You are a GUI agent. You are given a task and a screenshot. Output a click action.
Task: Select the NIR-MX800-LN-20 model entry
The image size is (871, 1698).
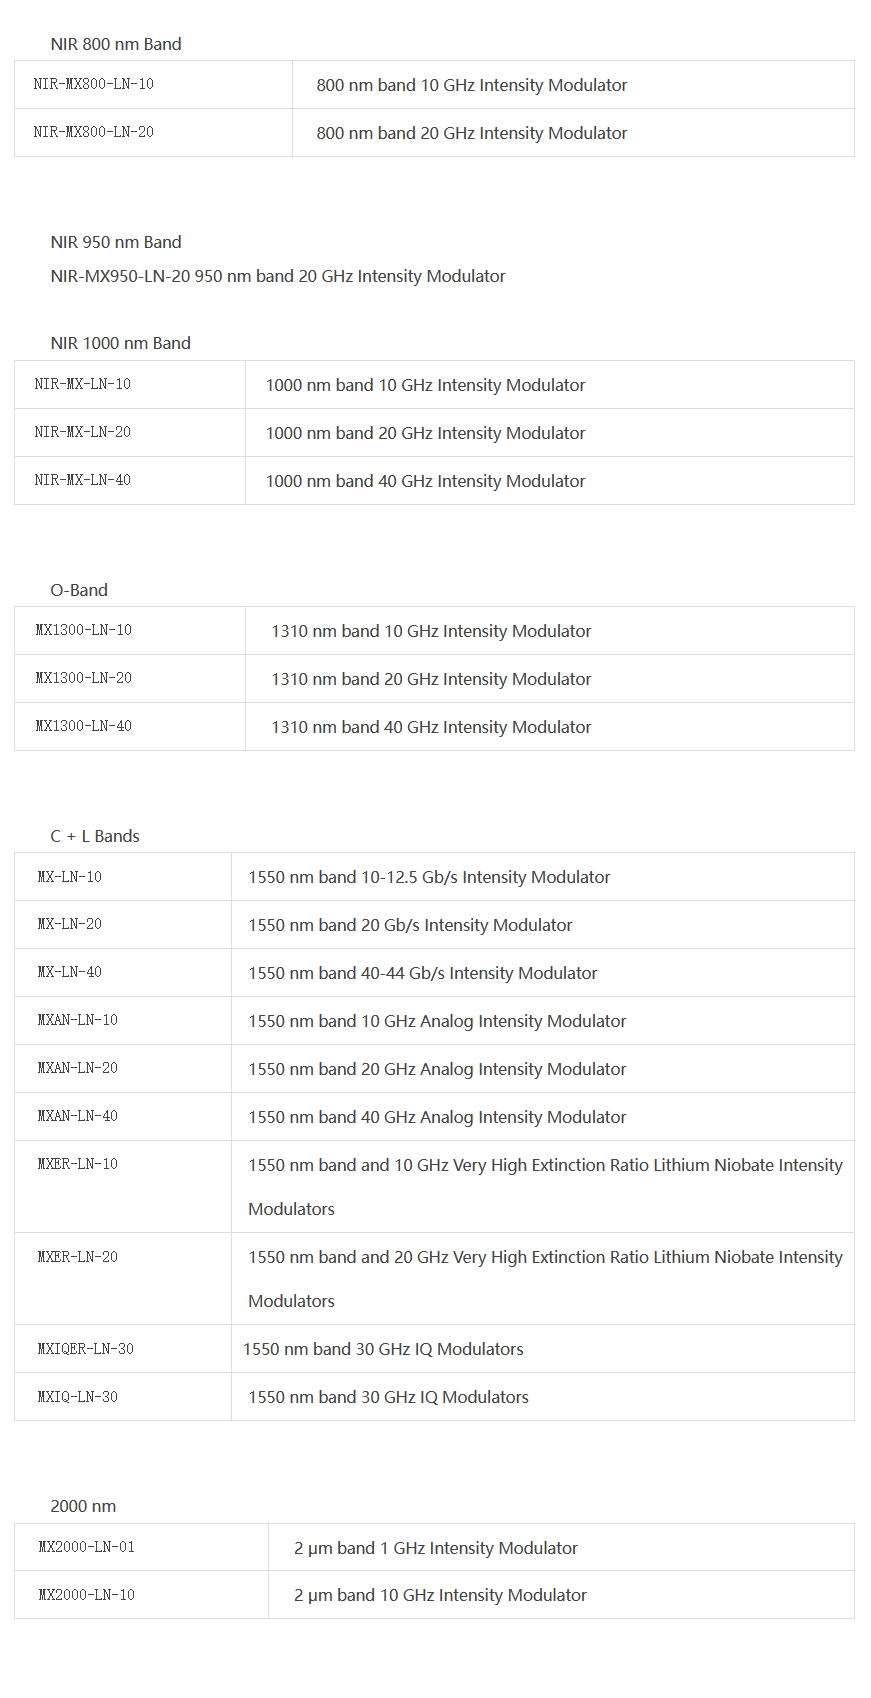point(94,132)
